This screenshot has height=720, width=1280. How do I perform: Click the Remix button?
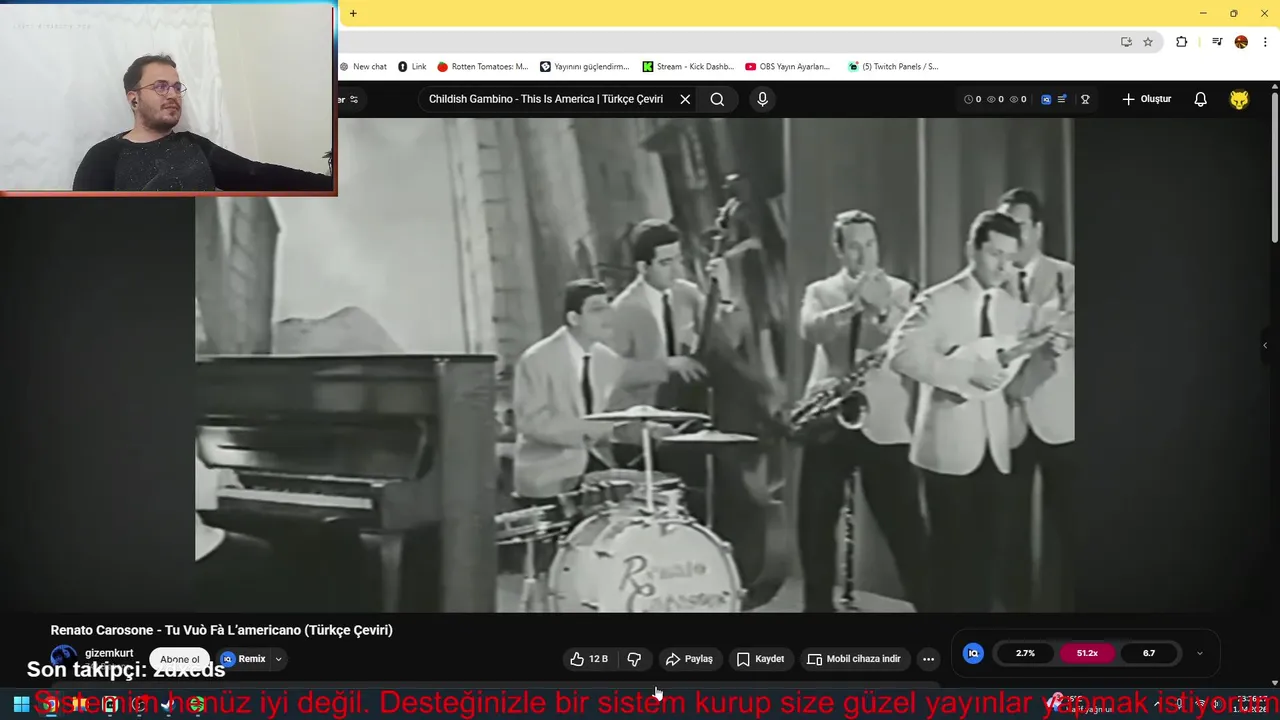tap(243, 659)
